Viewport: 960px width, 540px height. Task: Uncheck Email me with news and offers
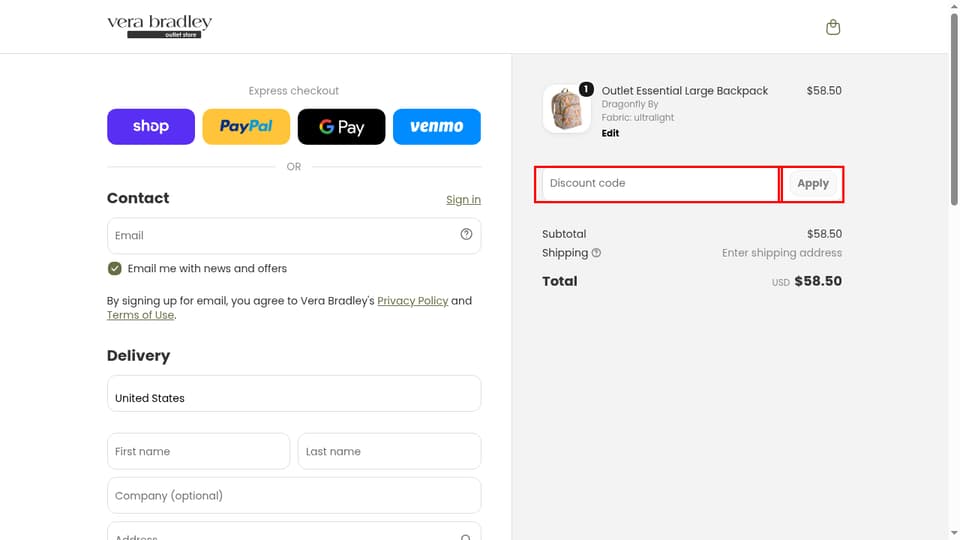[114, 269]
